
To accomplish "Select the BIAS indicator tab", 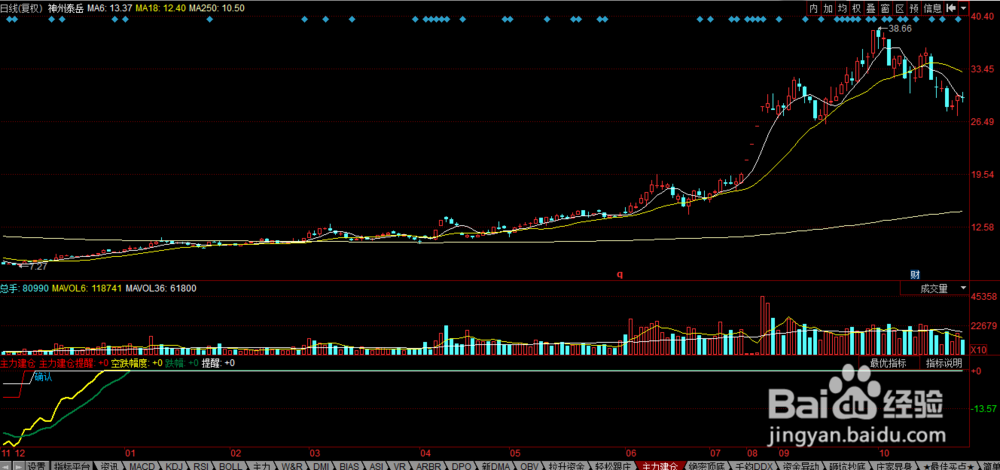I will (349, 466).
